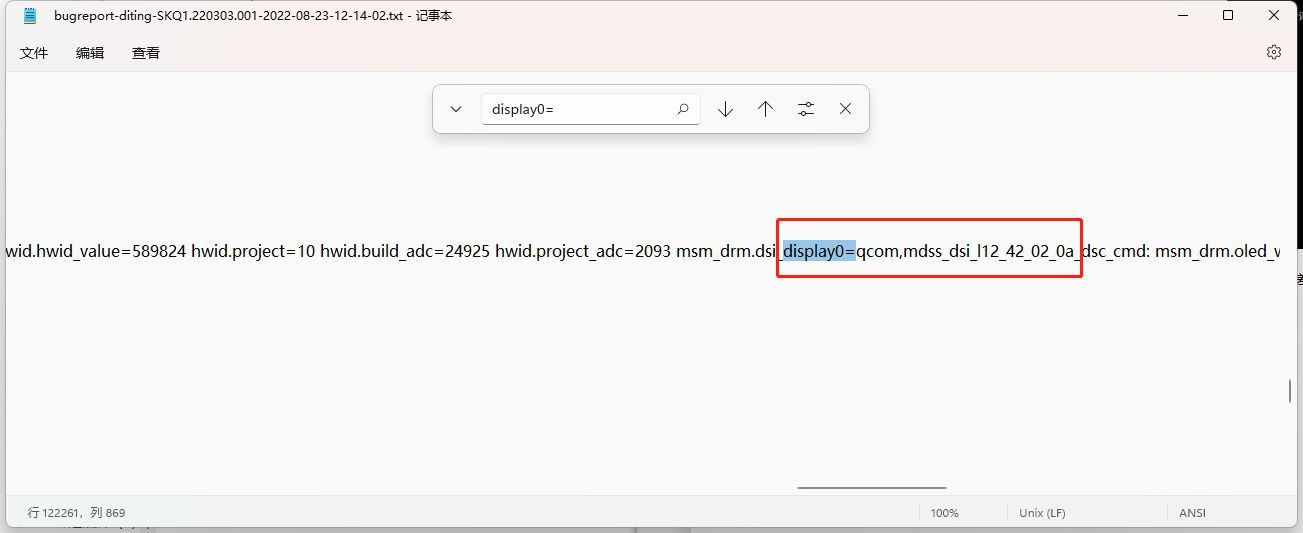Find previous with up arrow
This screenshot has width=1303, height=533.
(x=766, y=109)
